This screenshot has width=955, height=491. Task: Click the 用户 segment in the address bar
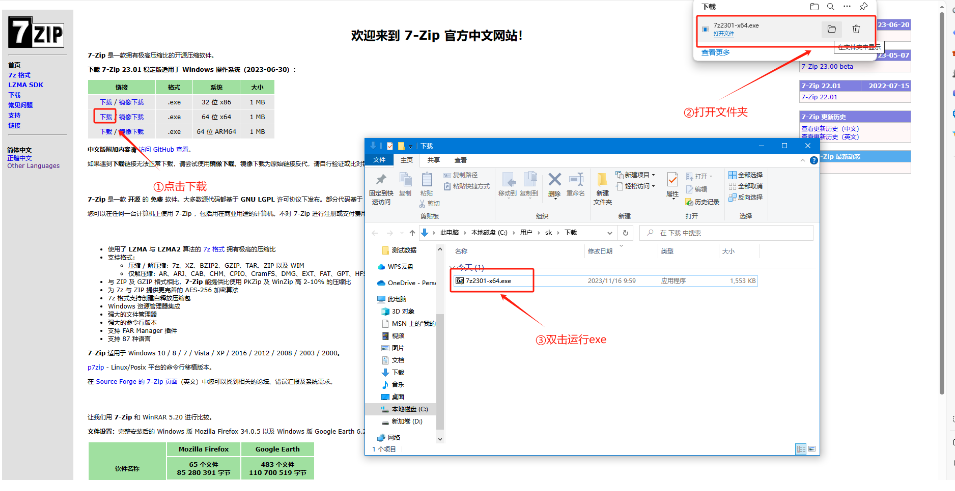click(x=526, y=233)
